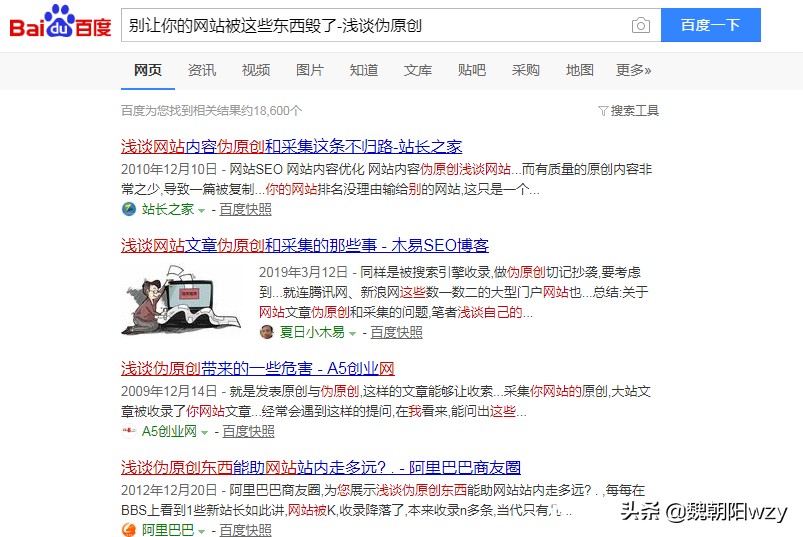Switch to the 采购 tab
This screenshot has height=537, width=803.
pyautogui.click(x=525, y=70)
